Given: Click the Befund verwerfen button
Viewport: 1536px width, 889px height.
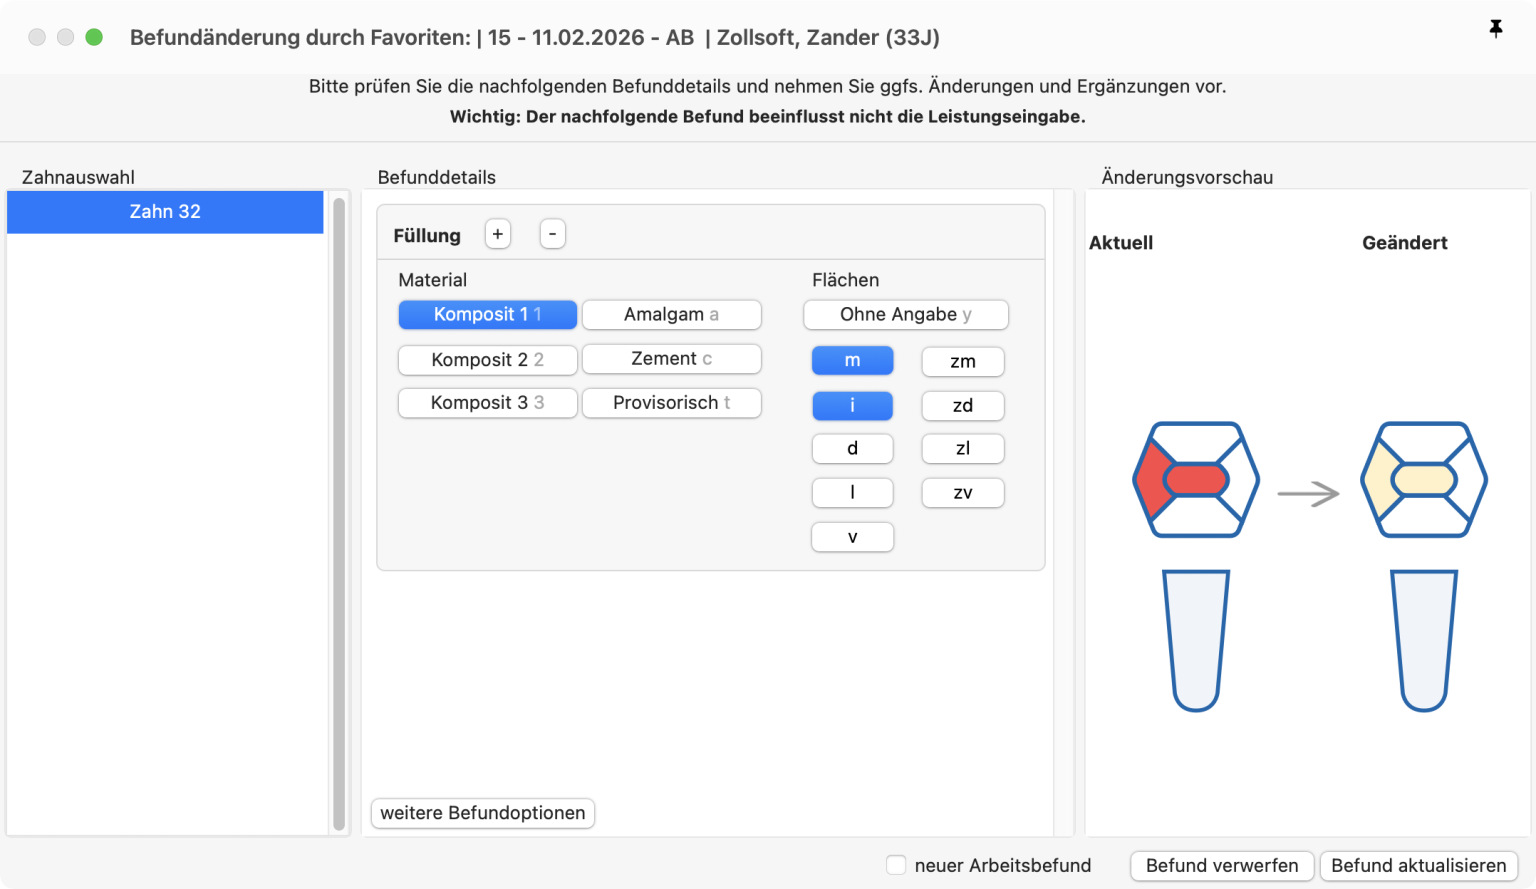Looking at the screenshot, I should (1221, 866).
